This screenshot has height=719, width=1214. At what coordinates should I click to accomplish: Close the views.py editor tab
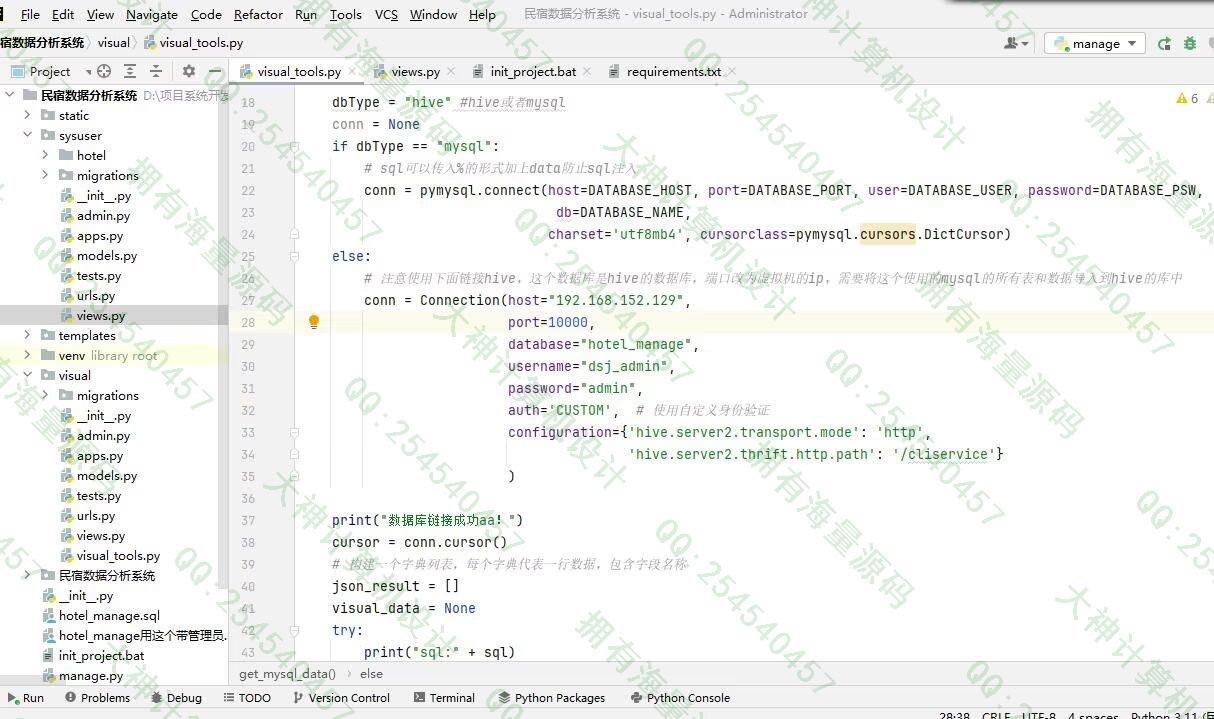450,71
